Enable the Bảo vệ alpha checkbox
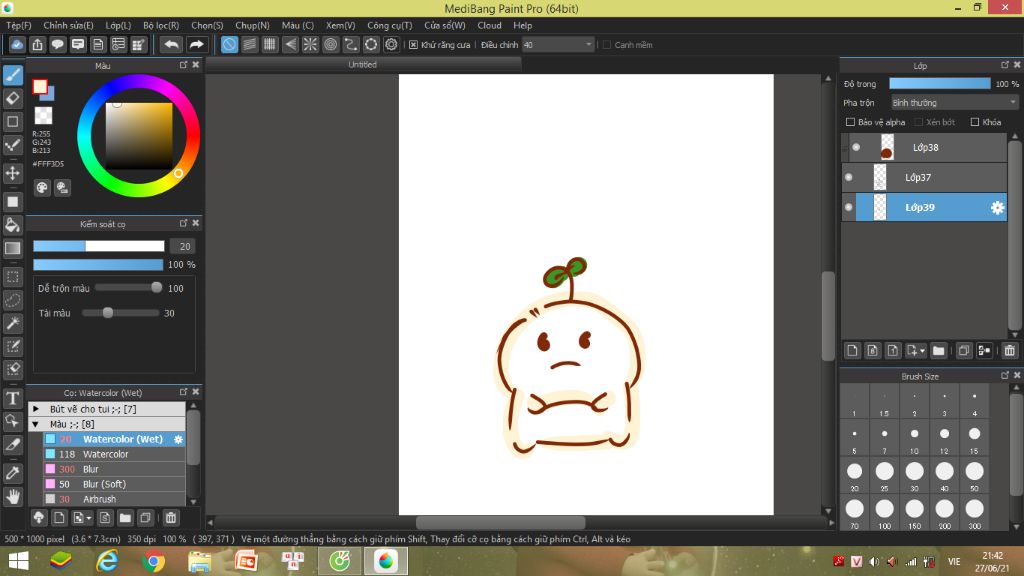 pos(850,122)
